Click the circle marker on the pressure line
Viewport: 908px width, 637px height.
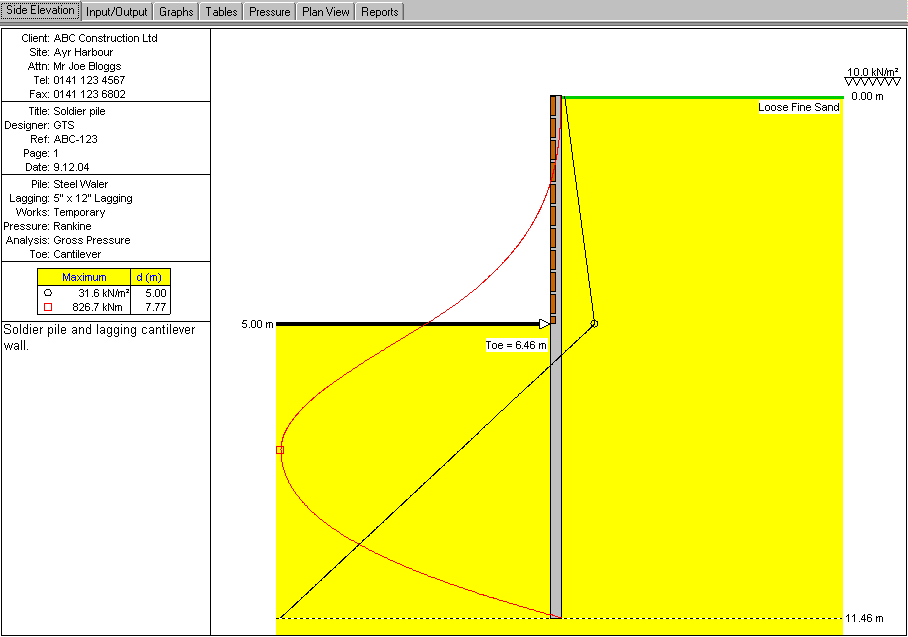tap(594, 323)
